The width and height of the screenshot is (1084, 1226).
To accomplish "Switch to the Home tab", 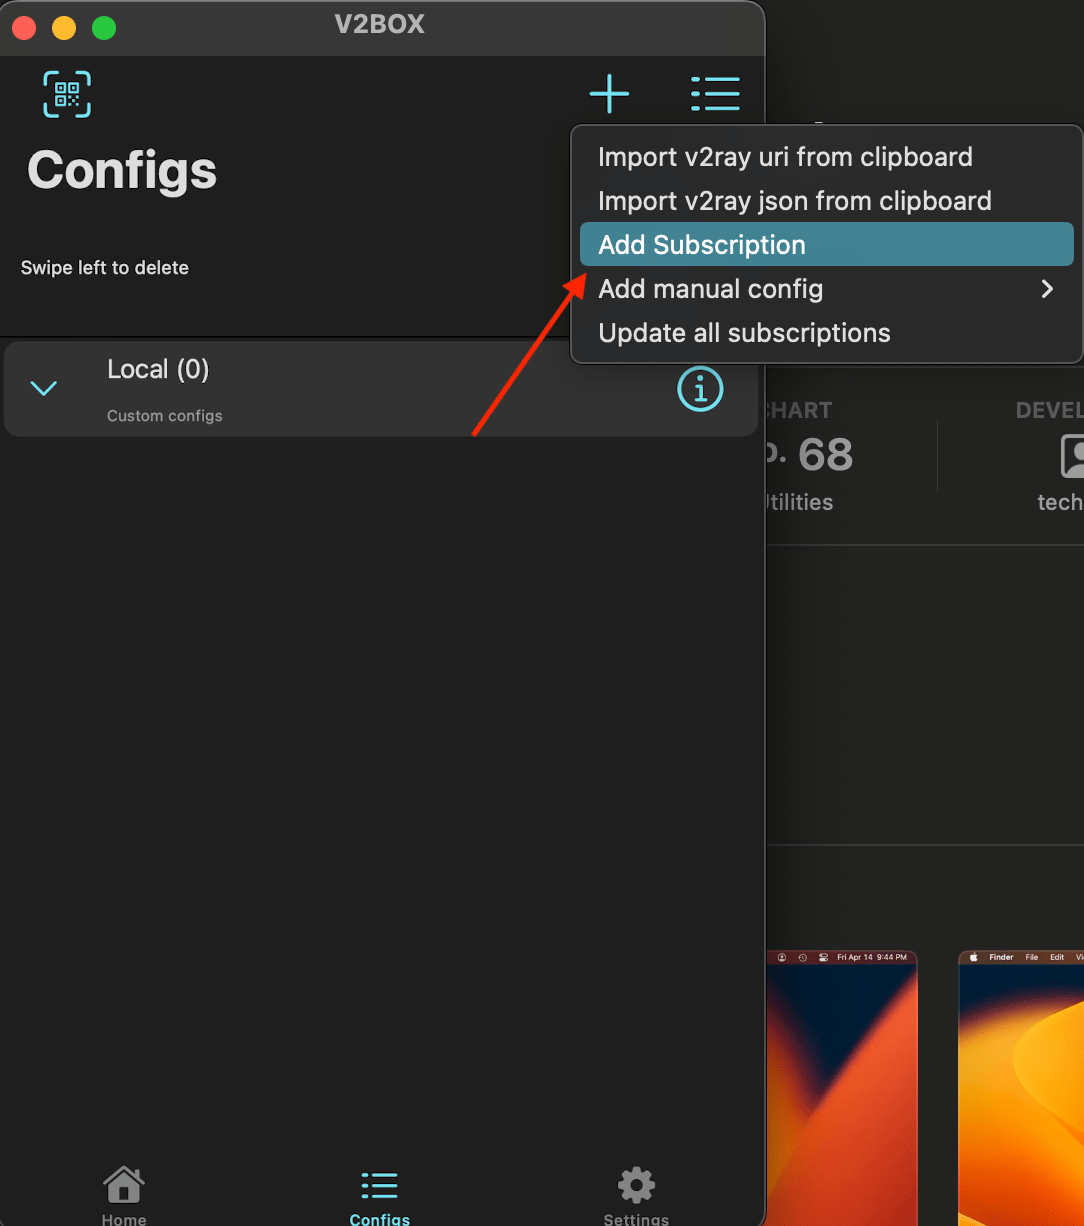I will pos(124,1196).
